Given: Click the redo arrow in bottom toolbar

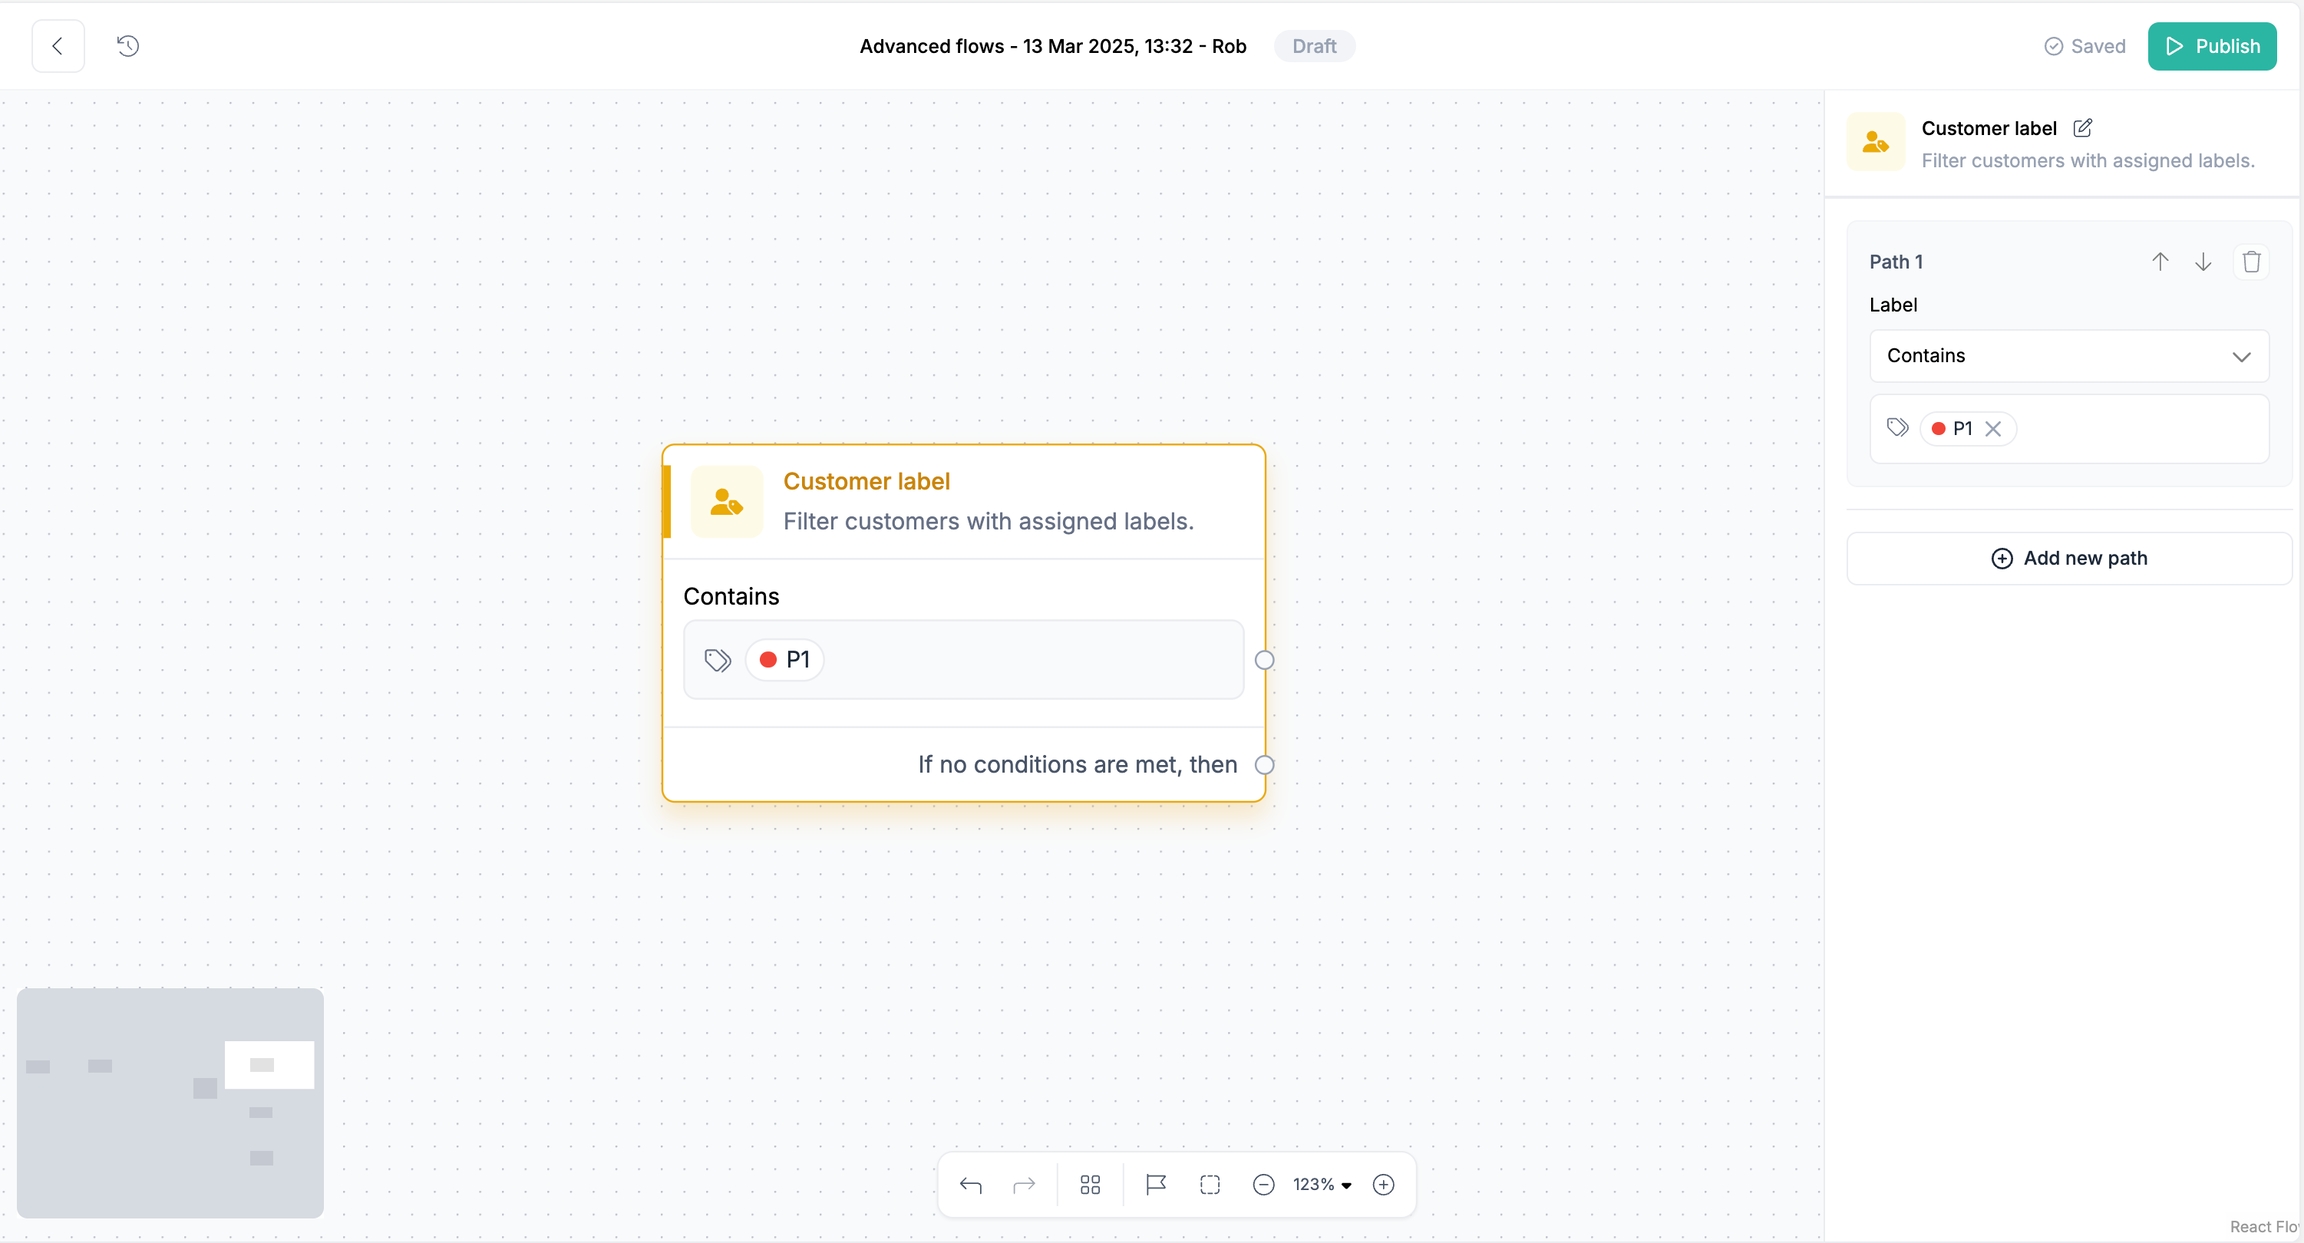Looking at the screenshot, I should (1024, 1185).
